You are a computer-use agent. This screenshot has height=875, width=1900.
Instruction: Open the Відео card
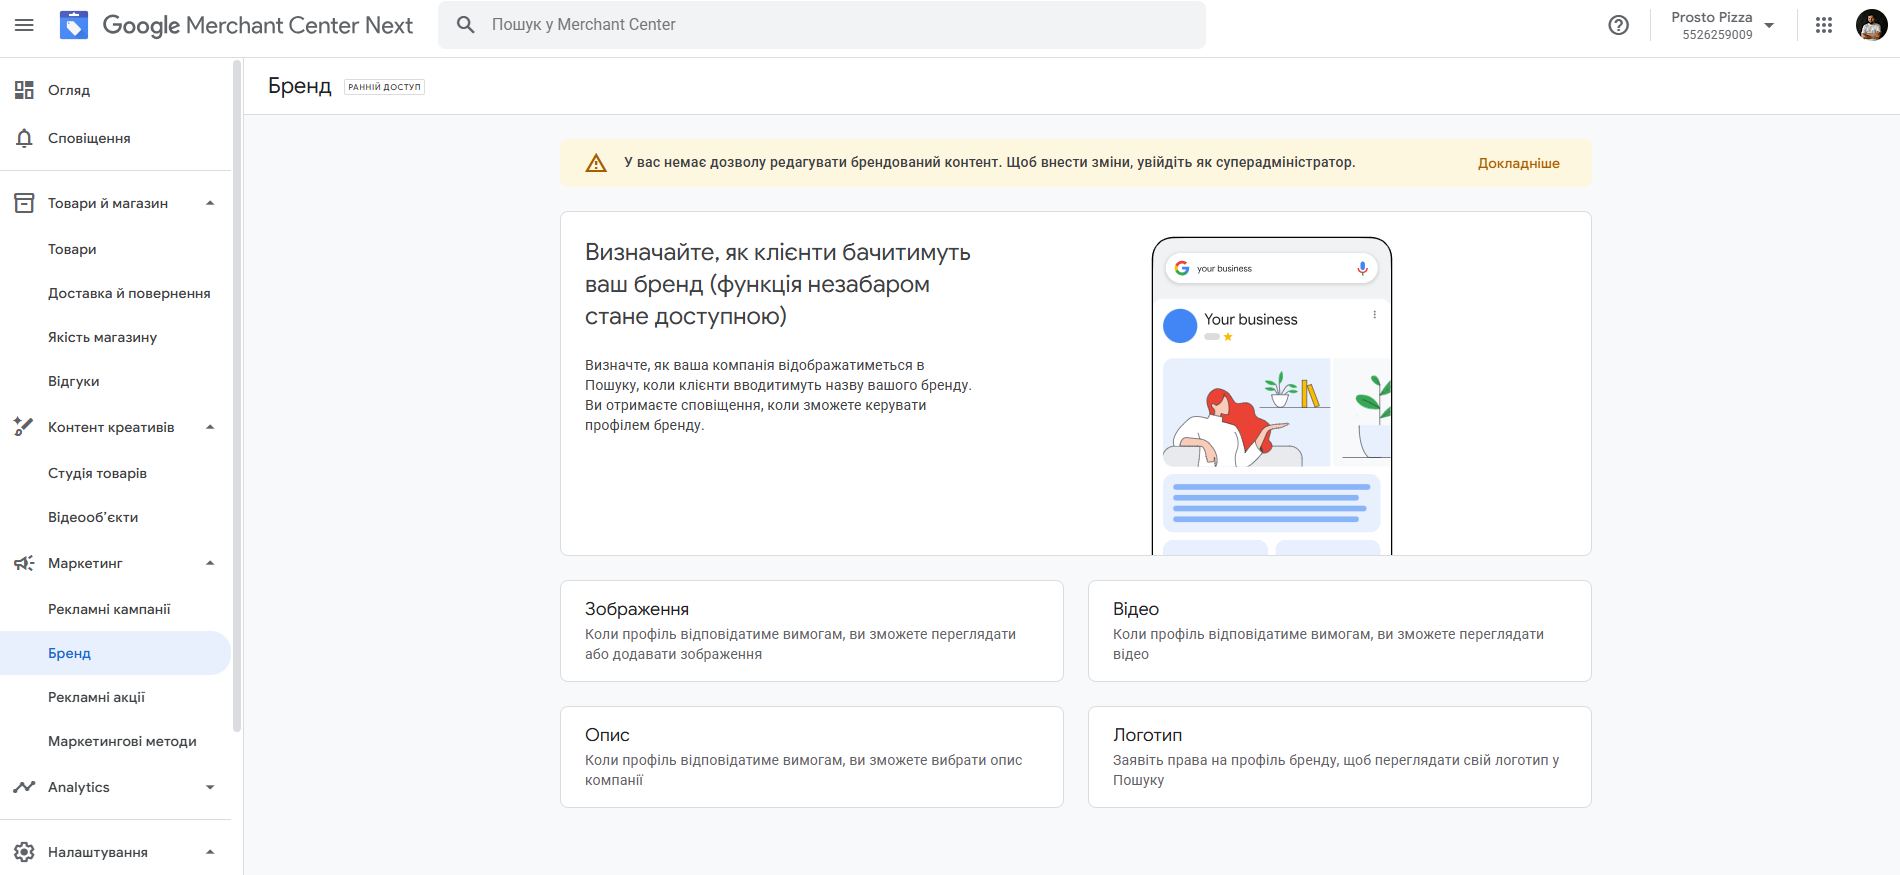1340,631
